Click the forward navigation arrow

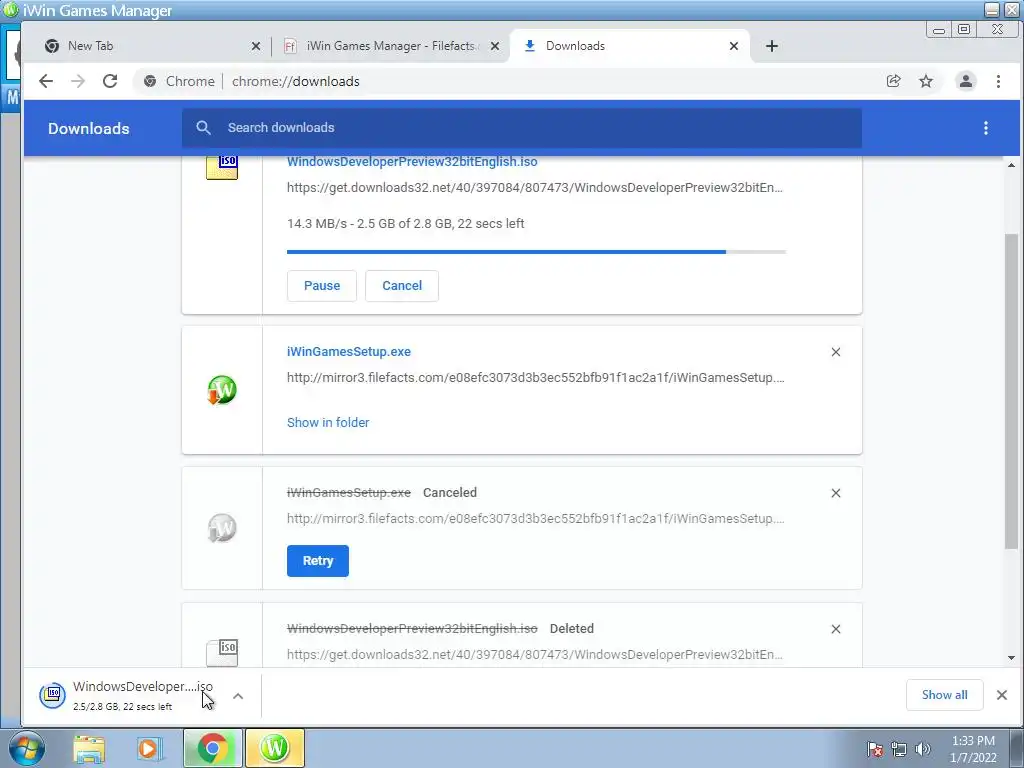point(78,81)
